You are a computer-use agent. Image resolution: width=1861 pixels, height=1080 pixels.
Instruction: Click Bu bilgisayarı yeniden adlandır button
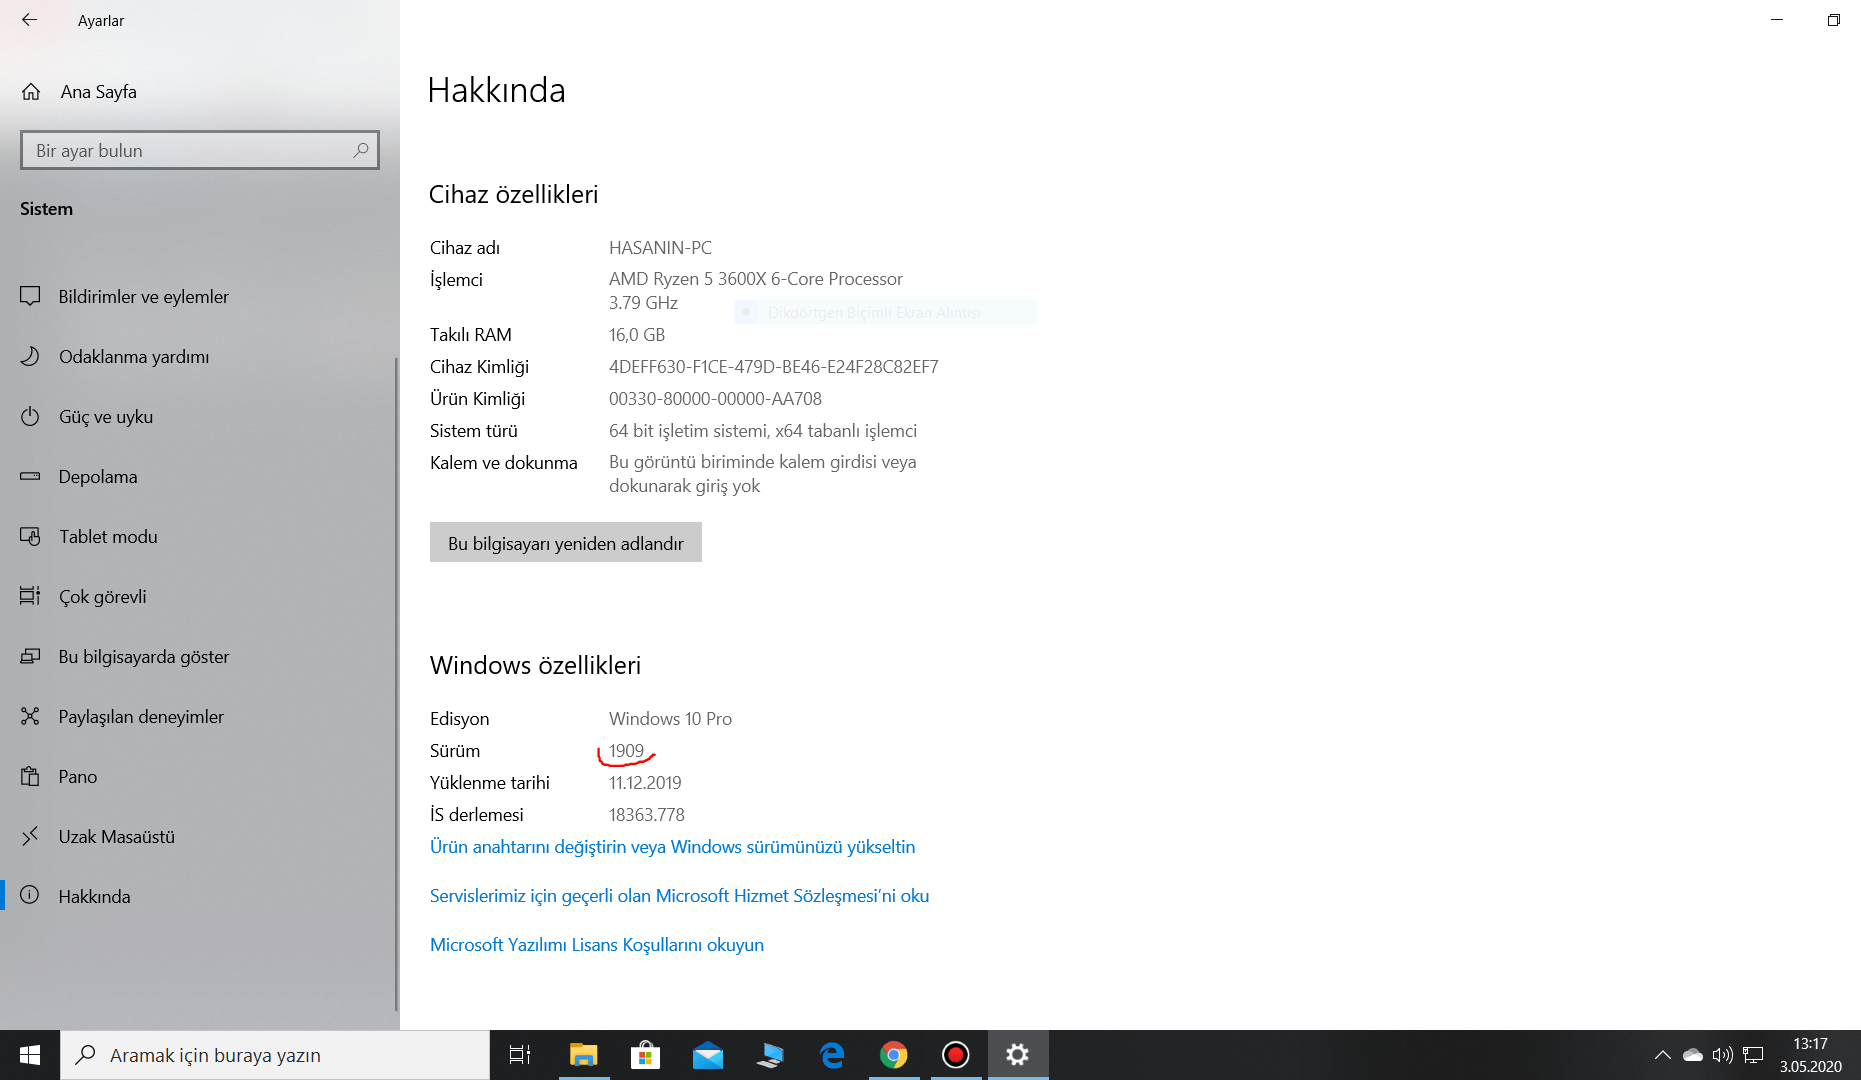click(x=566, y=543)
